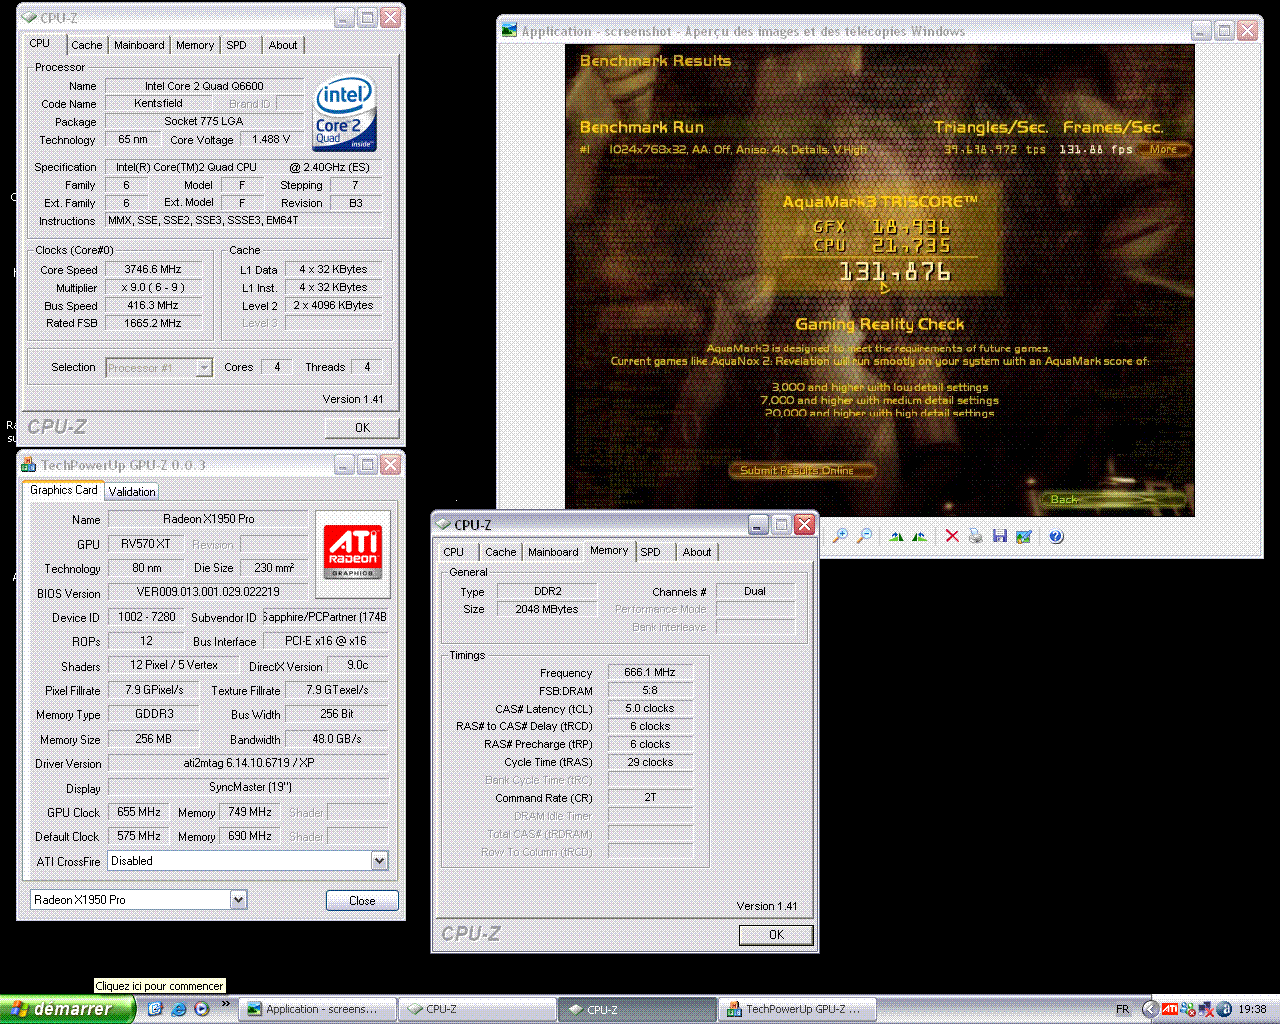The width and height of the screenshot is (1280, 1024).
Task: Switch to Validation tab in GPU-Z
Action: click(132, 491)
